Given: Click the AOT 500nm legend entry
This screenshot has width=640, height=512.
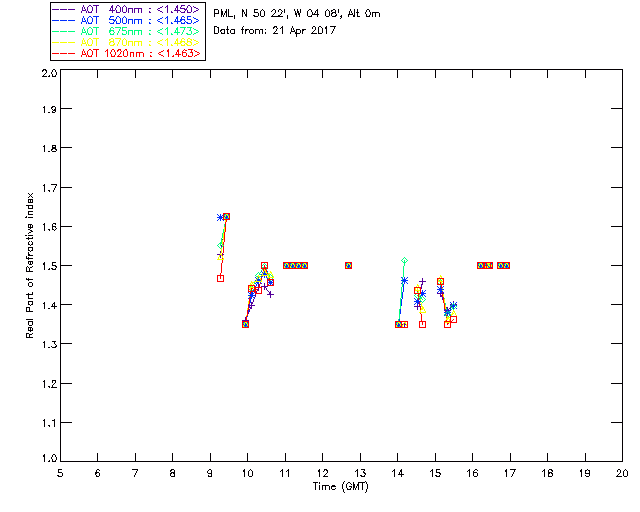Looking at the screenshot, I should point(126,20).
